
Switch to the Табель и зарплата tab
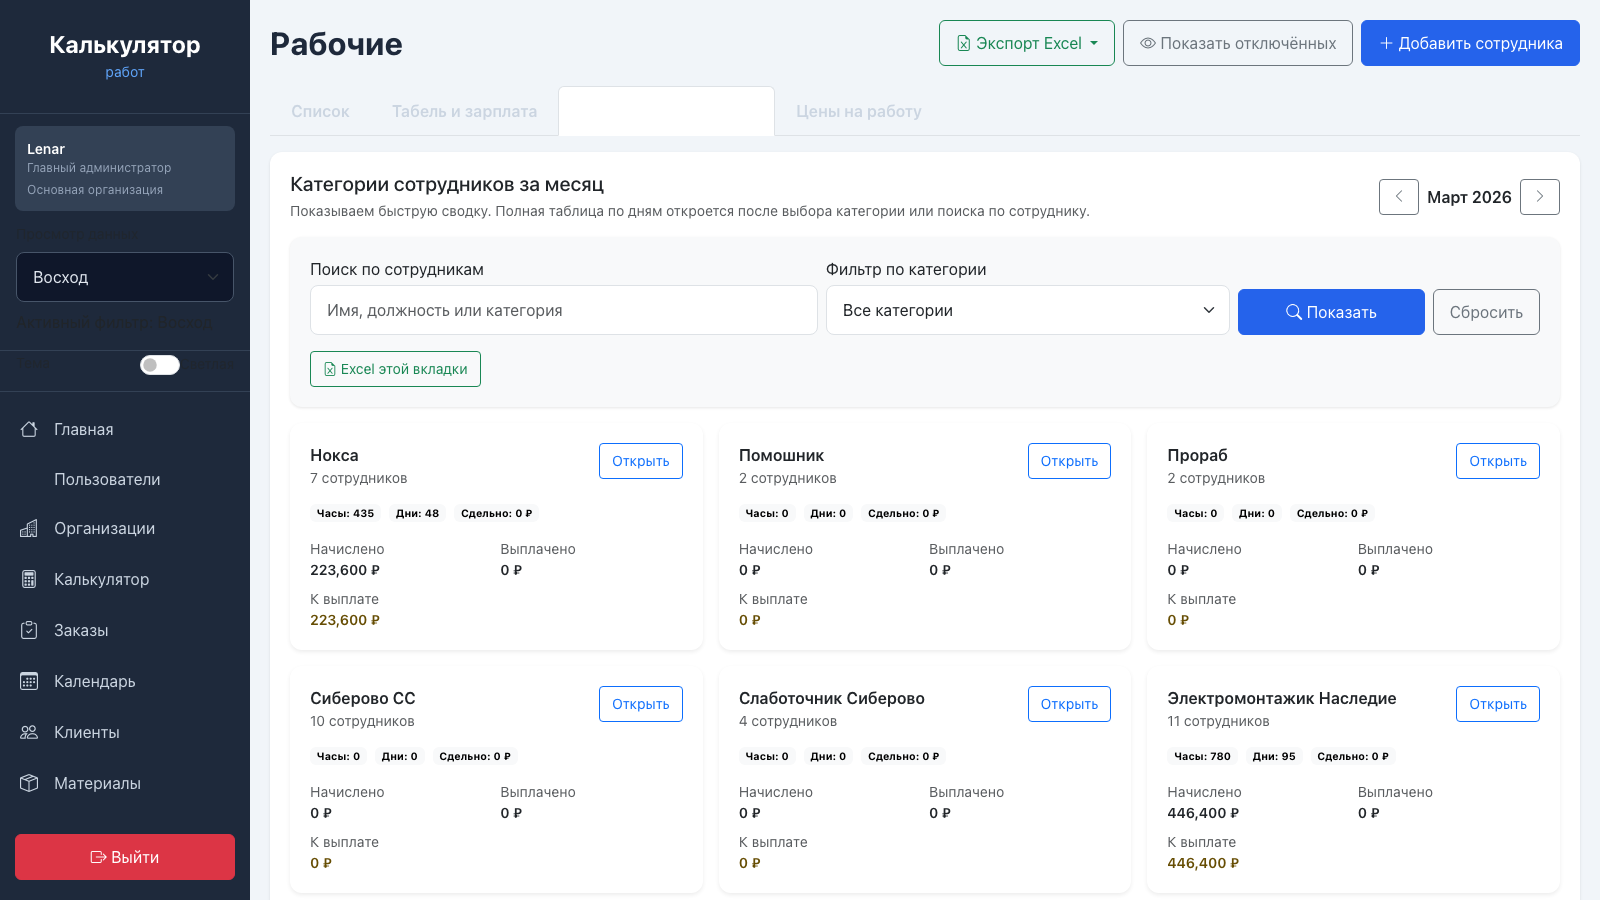pyautogui.click(x=464, y=111)
